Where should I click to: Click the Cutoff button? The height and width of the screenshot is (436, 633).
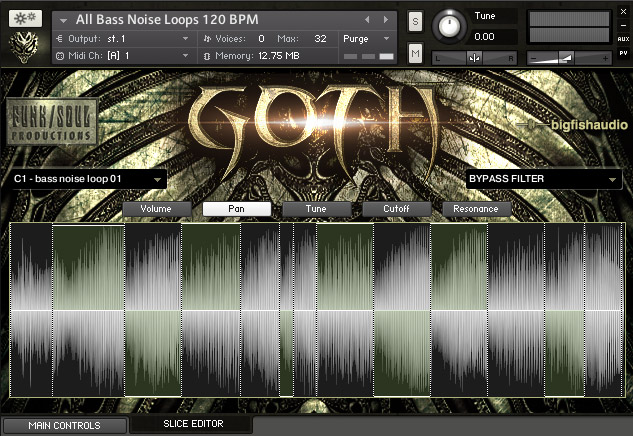tap(396, 209)
